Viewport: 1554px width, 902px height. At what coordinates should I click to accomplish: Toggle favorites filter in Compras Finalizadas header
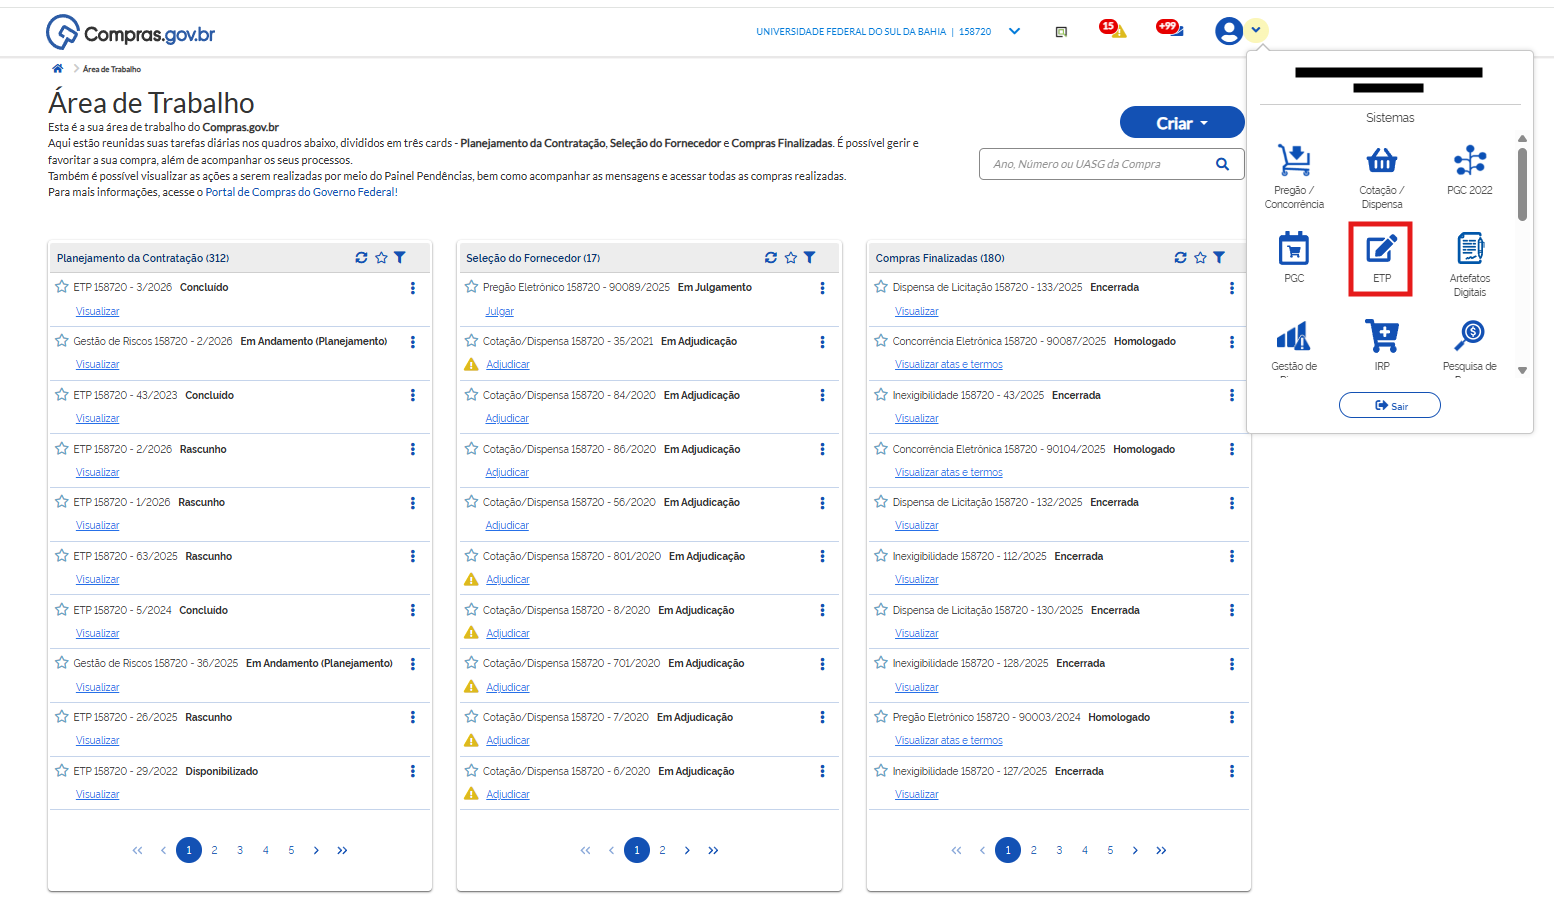[1200, 258]
